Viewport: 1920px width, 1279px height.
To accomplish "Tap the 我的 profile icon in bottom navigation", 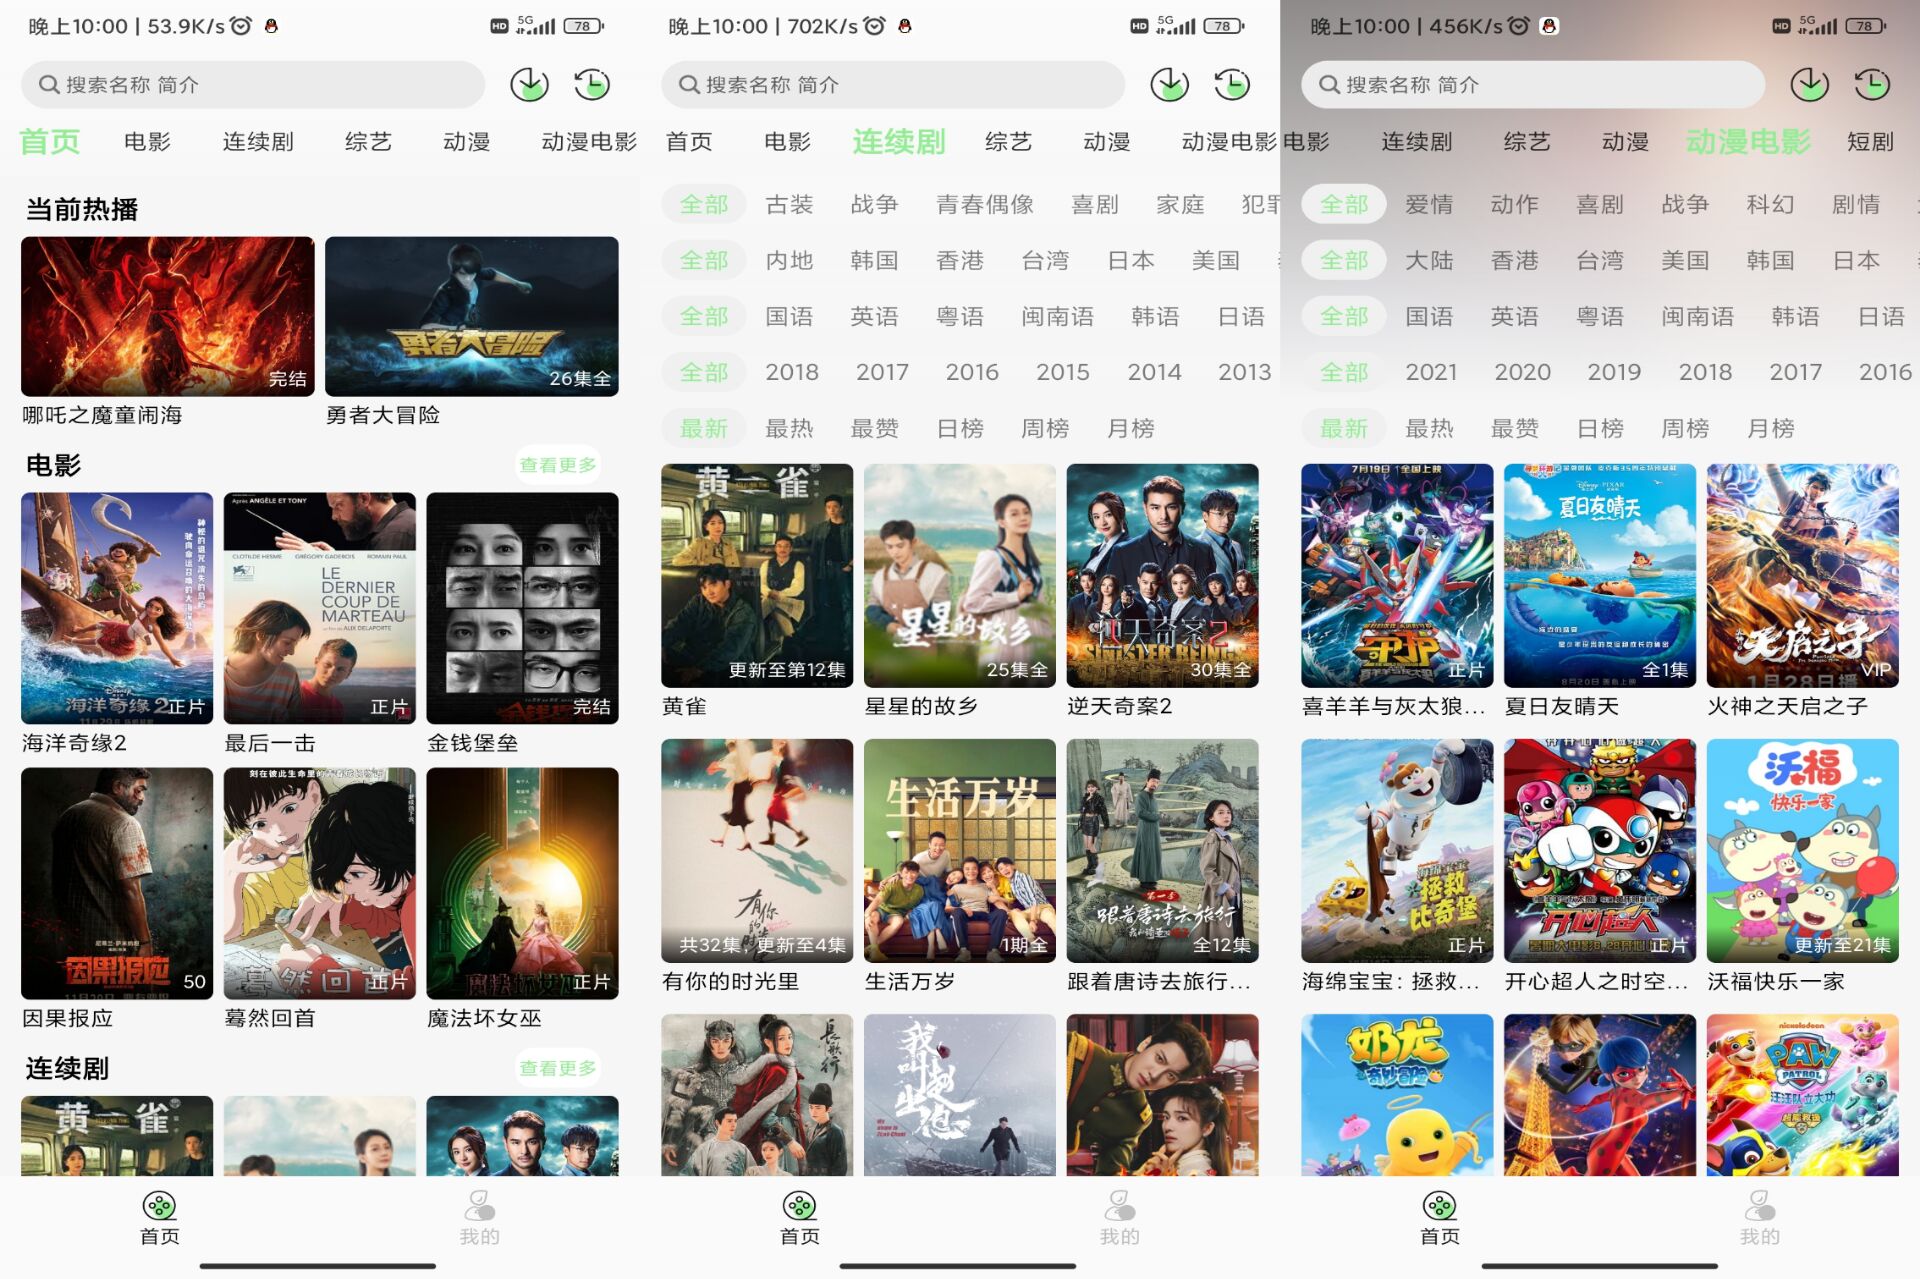I will [x=477, y=1212].
